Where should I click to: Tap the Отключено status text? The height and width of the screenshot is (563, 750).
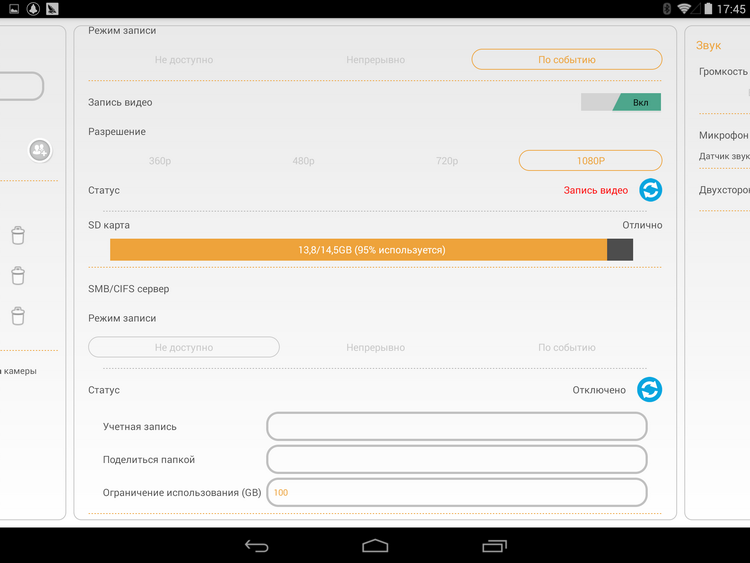[599, 390]
